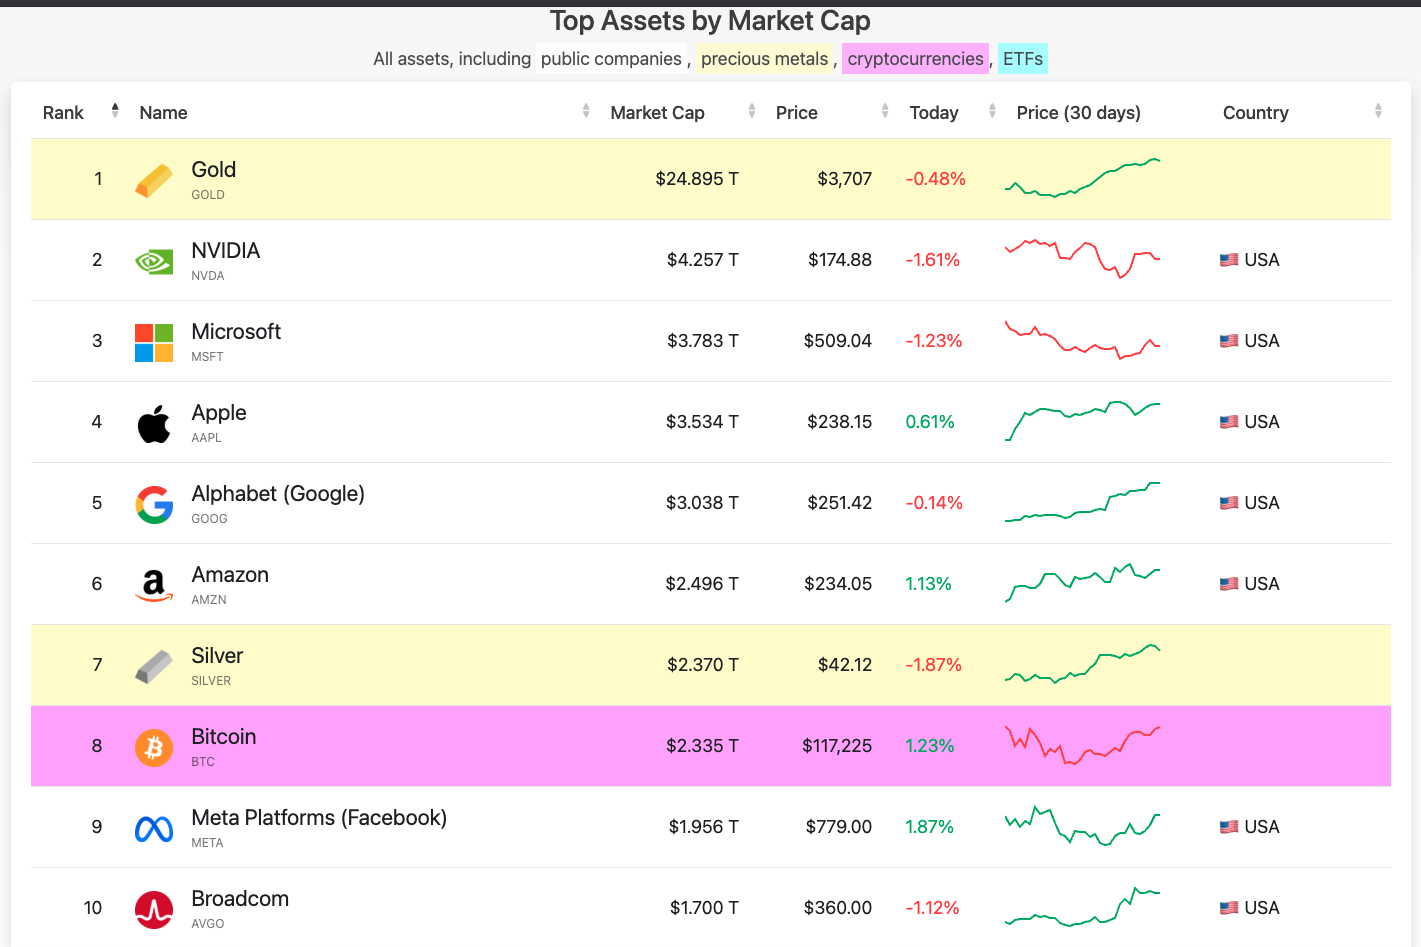Screen dimensions: 1421x947
Task: Click the $509.04 Microsoft price
Action: [x=838, y=341]
